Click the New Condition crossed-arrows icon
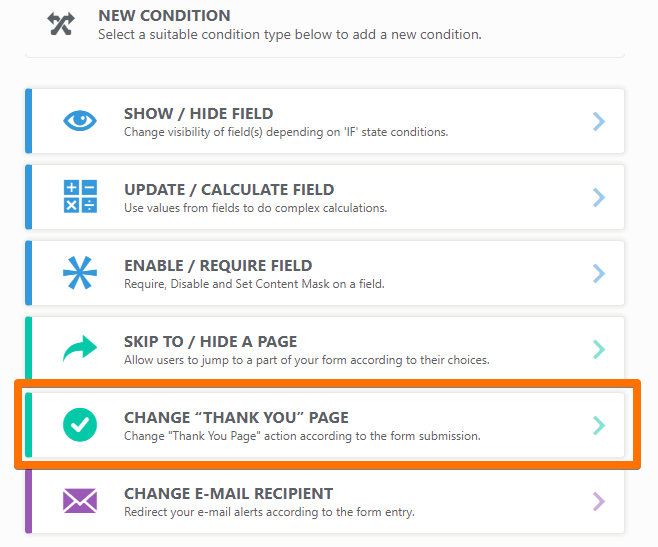 [61, 24]
